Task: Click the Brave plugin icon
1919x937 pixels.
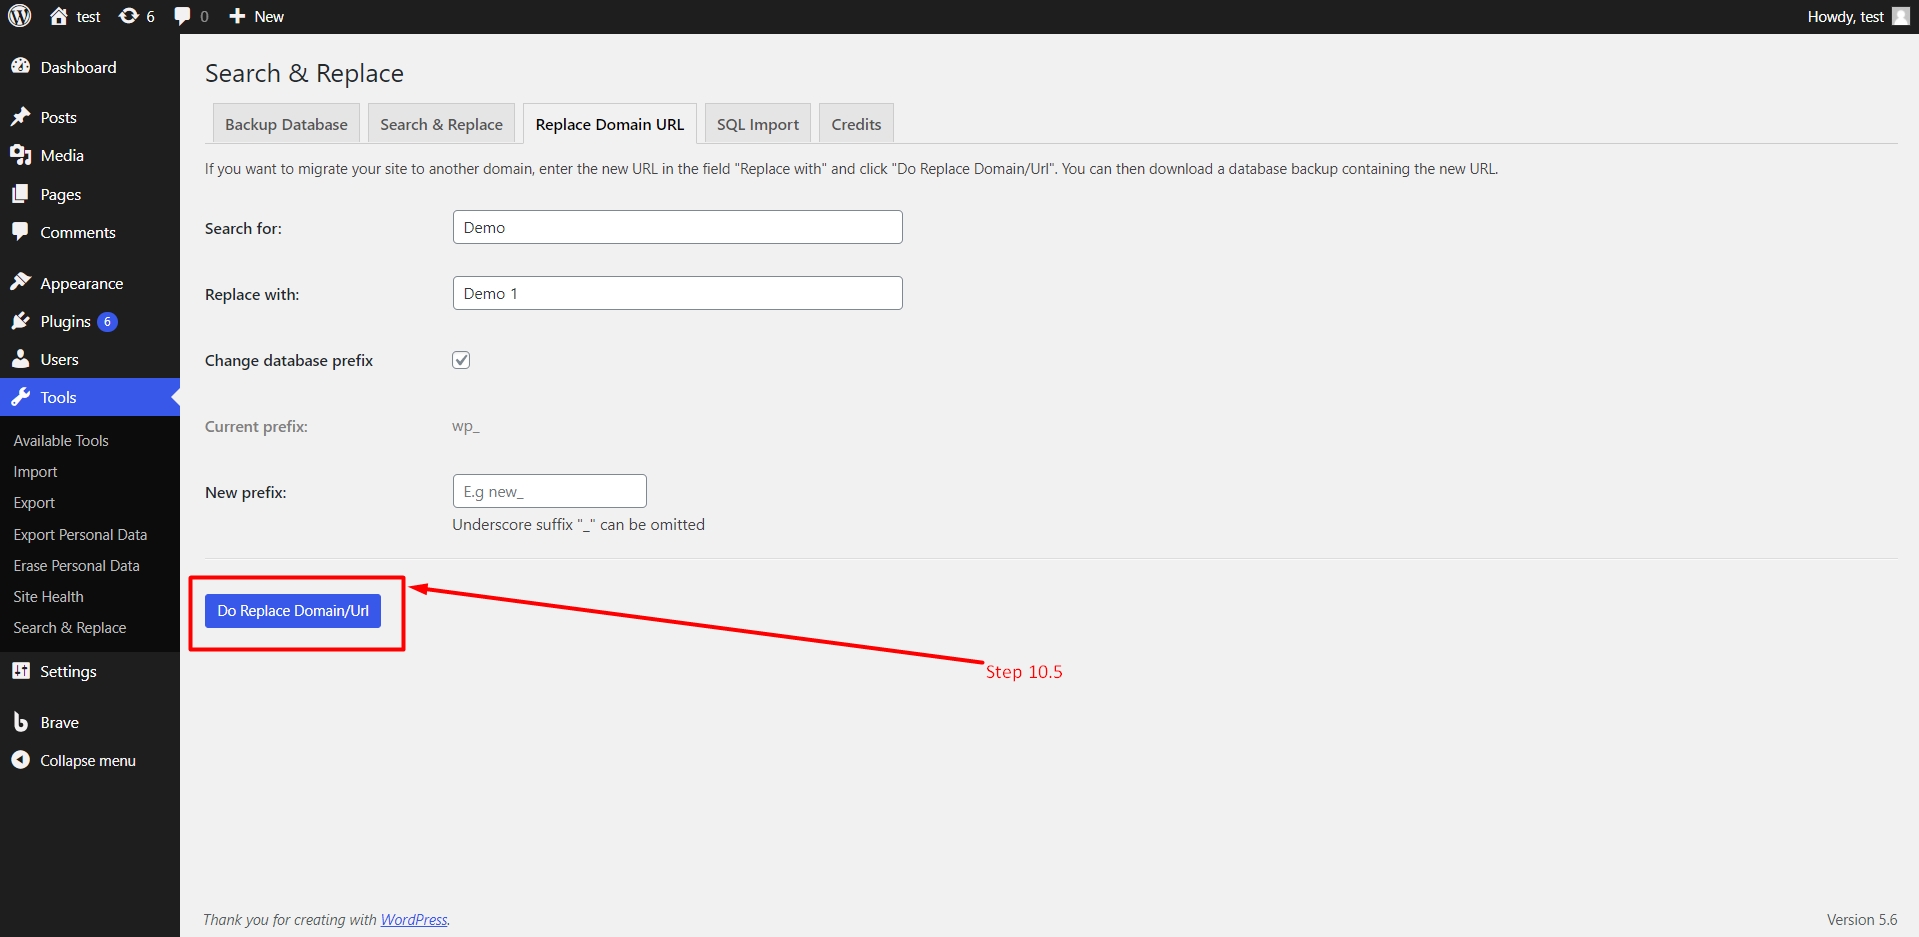Action: click(20, 722)
